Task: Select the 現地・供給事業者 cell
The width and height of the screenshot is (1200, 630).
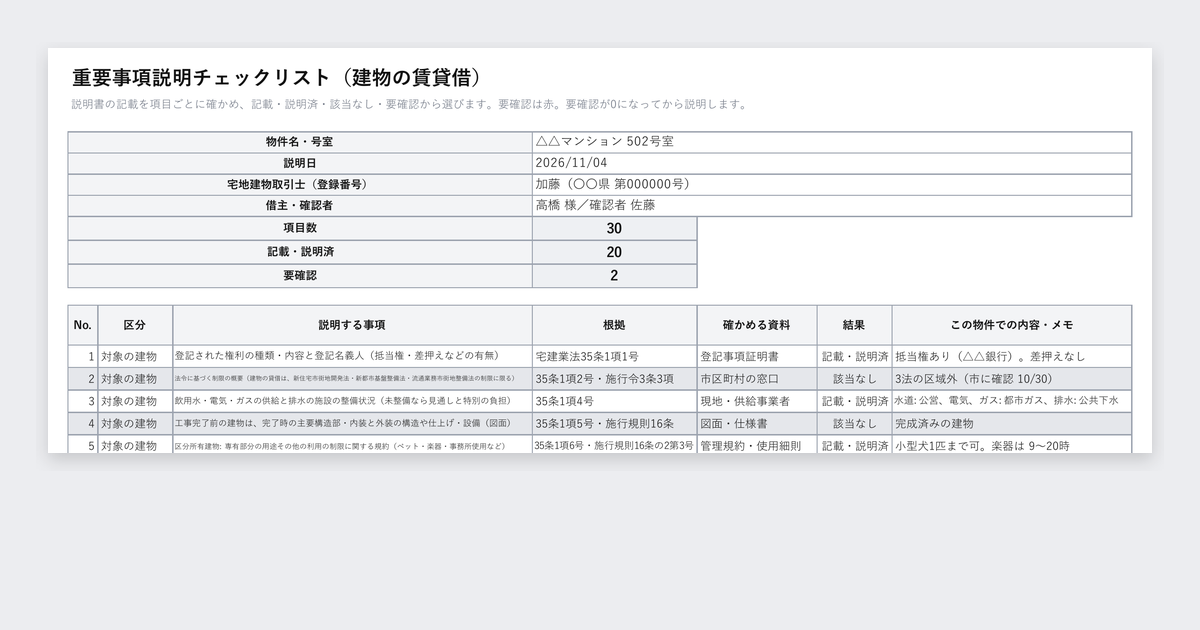Action: [757, 401]
